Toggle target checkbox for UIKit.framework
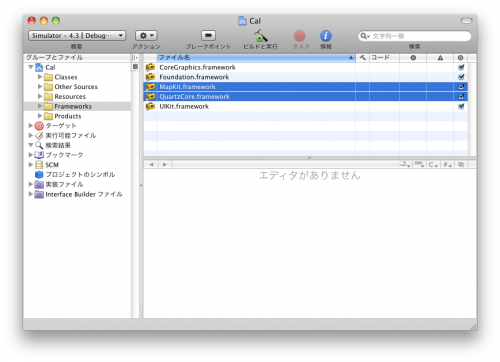 pos(461,106)
